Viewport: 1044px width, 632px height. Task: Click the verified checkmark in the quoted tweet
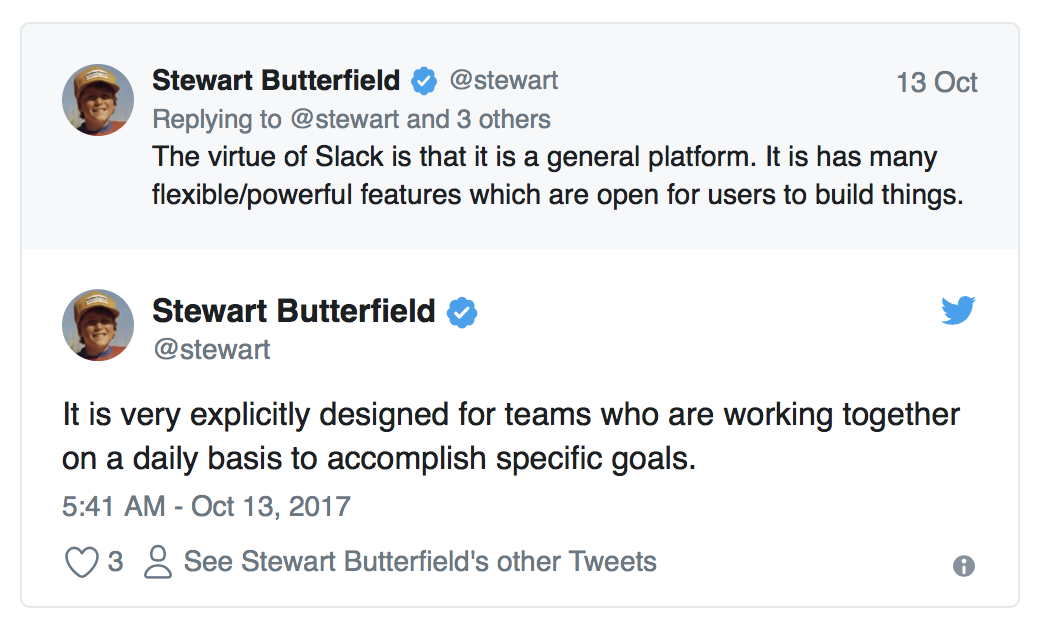[x=424, y=80]
